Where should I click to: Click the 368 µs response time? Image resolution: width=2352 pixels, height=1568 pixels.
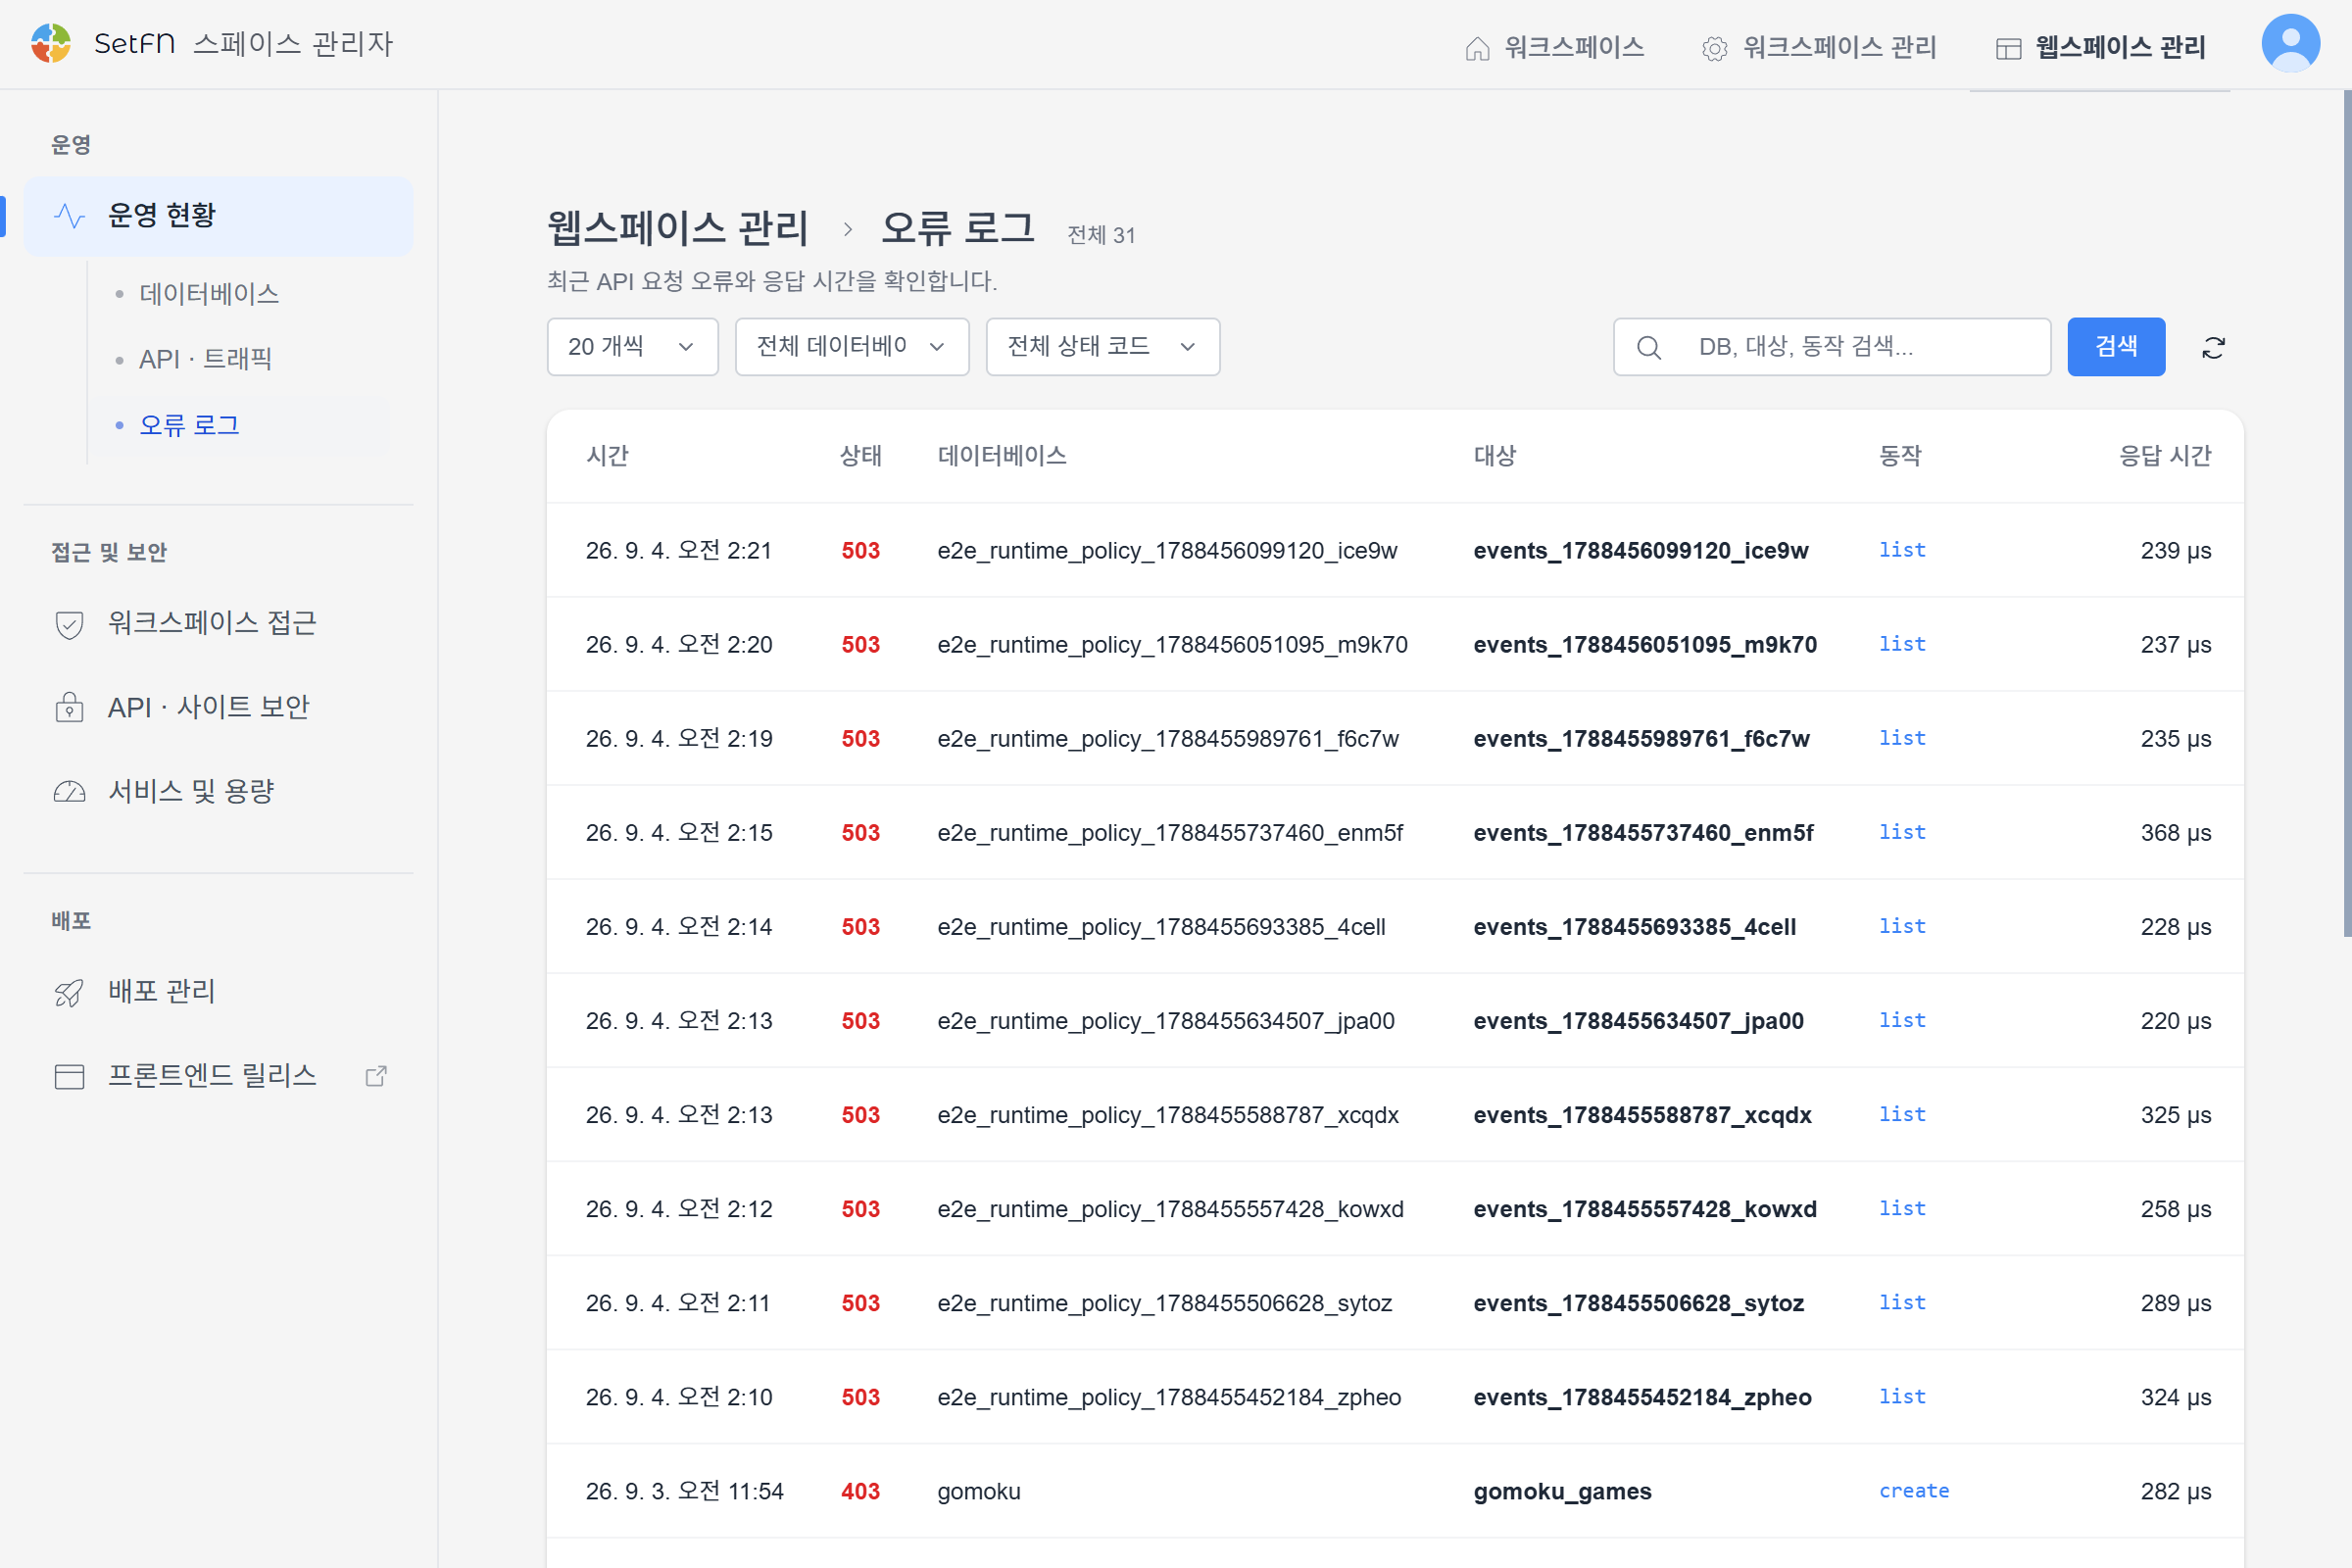[2175, 833]
